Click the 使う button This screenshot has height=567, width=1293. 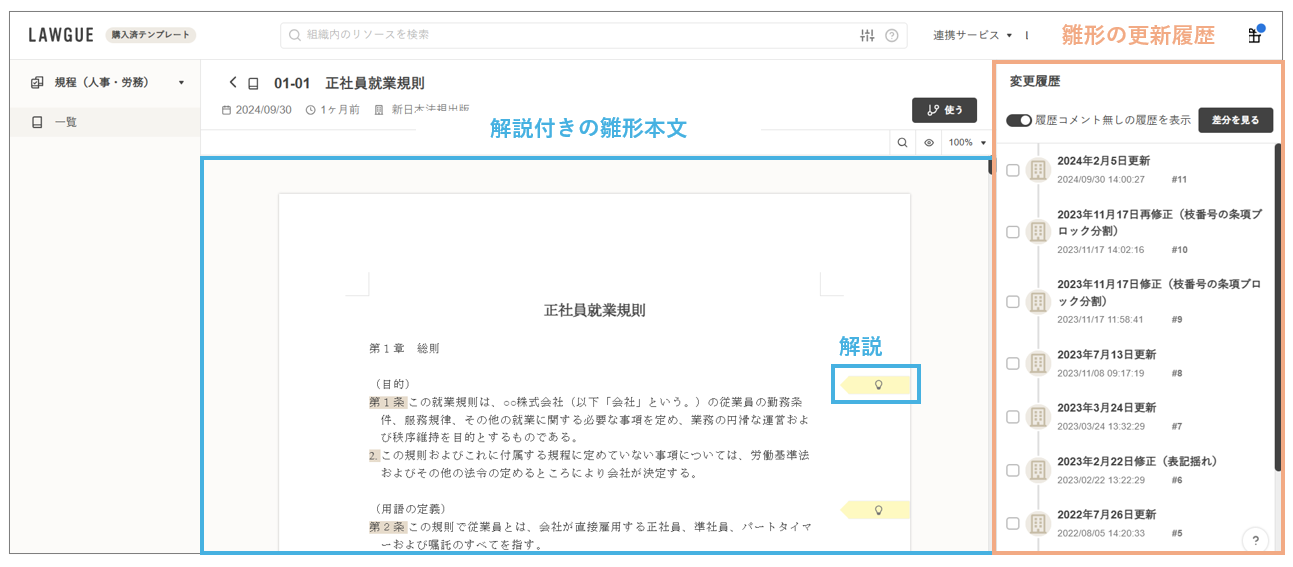tap(944, 110)
